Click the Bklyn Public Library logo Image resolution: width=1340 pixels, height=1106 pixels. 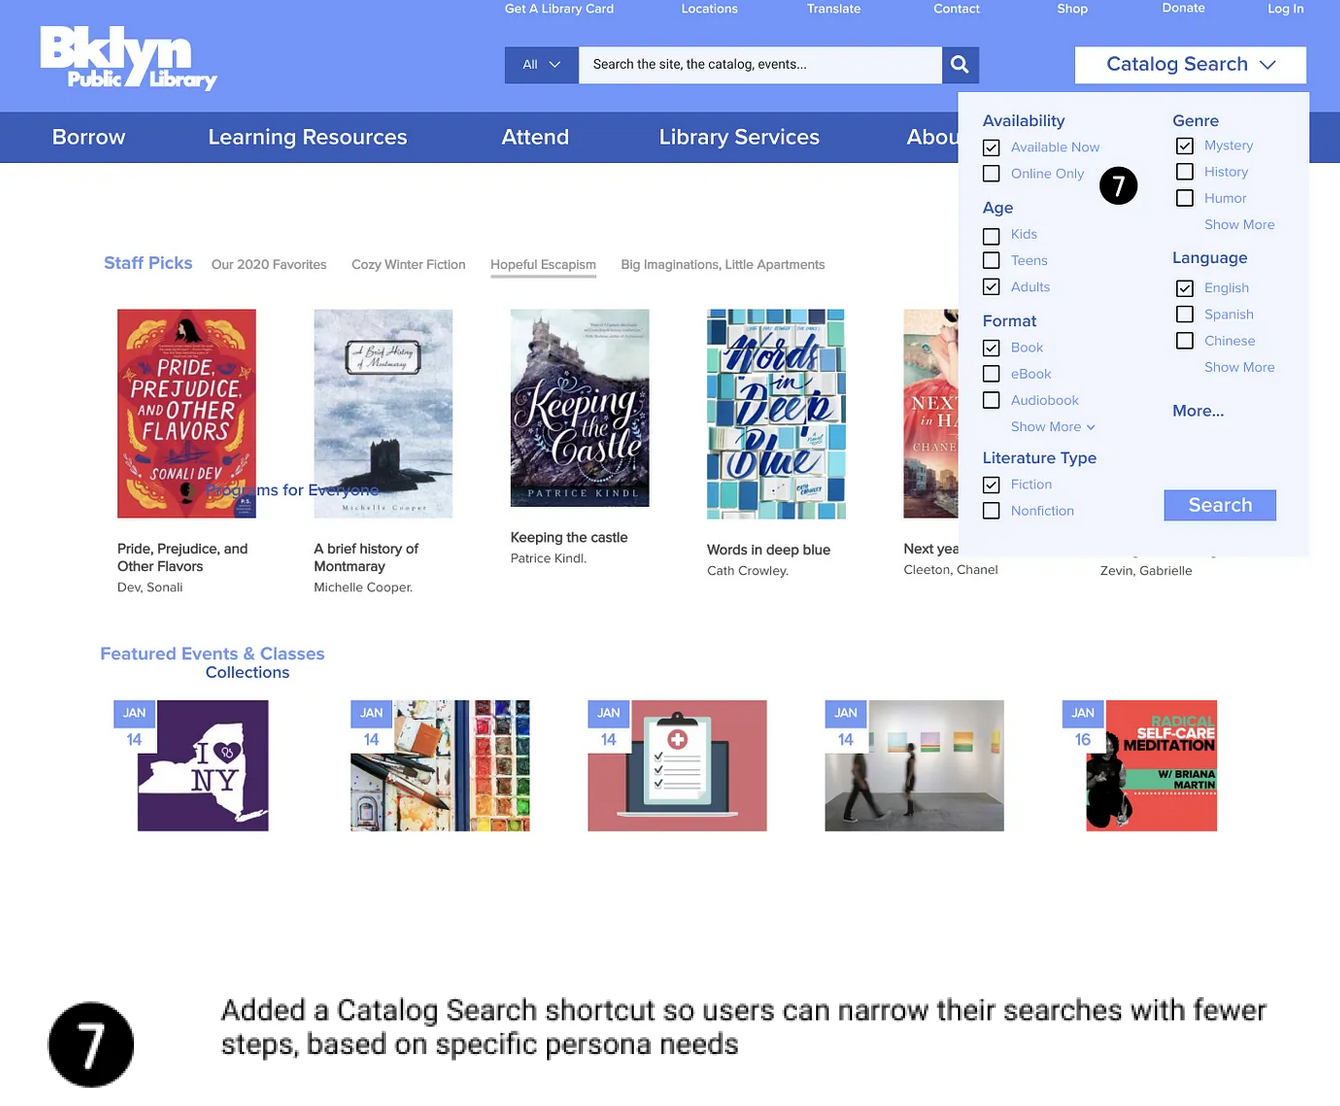pos(128,58)
